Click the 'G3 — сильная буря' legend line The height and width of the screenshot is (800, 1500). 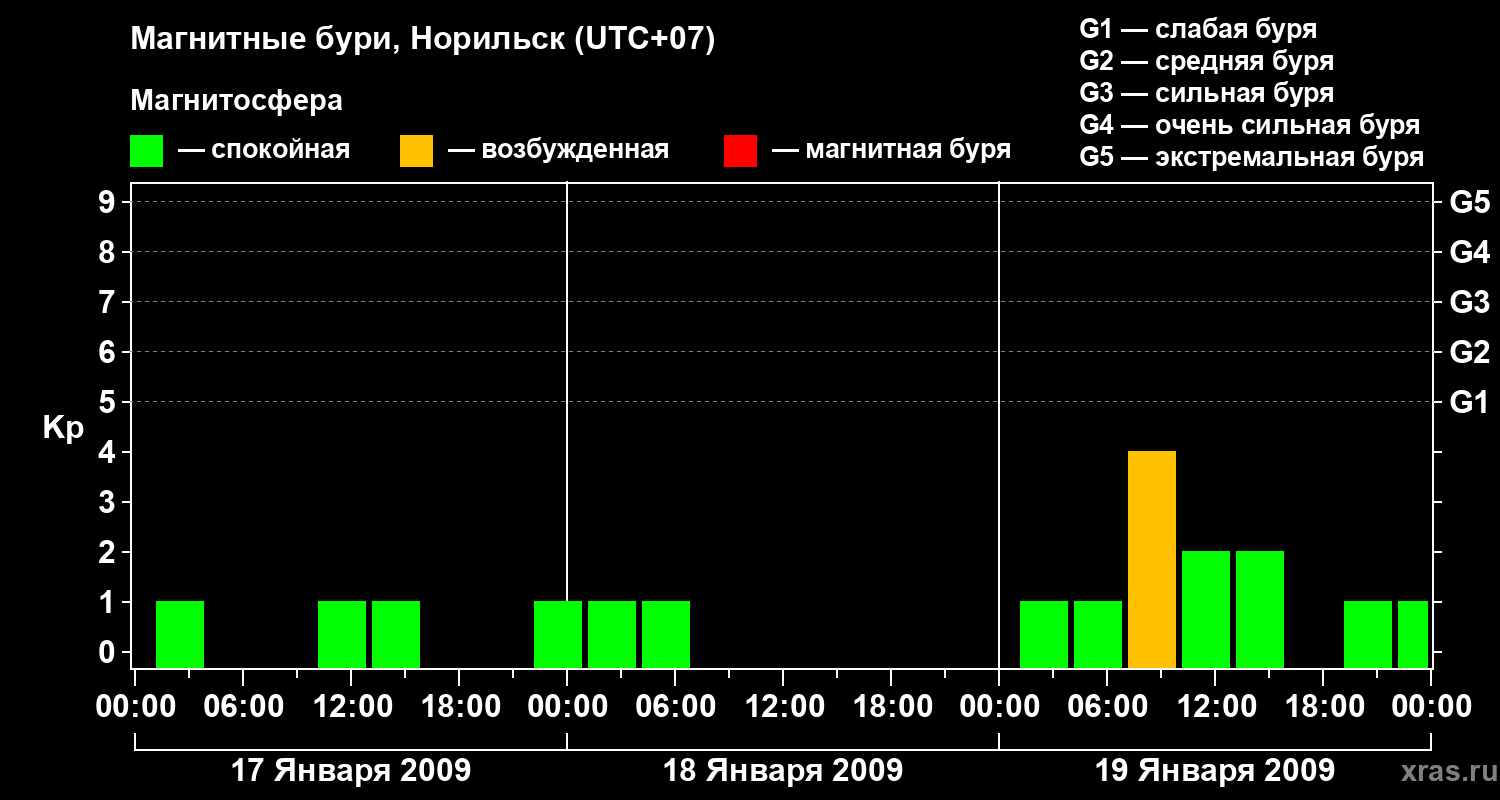pyautogui.click(x=1206, y=93)
